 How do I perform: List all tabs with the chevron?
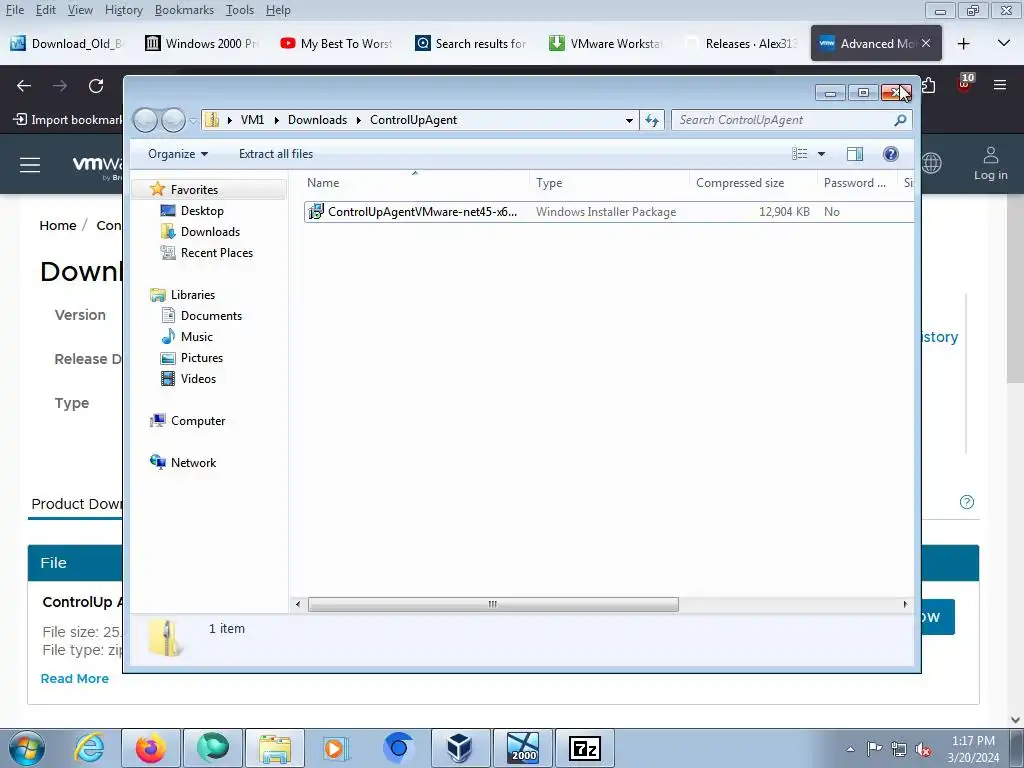point(1004,43)
